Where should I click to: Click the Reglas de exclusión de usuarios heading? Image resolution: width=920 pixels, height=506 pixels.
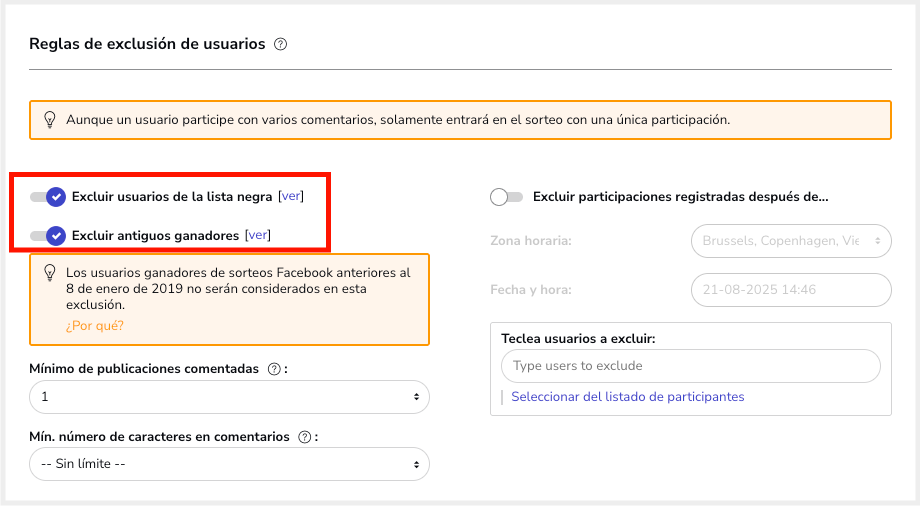(147, 44)
